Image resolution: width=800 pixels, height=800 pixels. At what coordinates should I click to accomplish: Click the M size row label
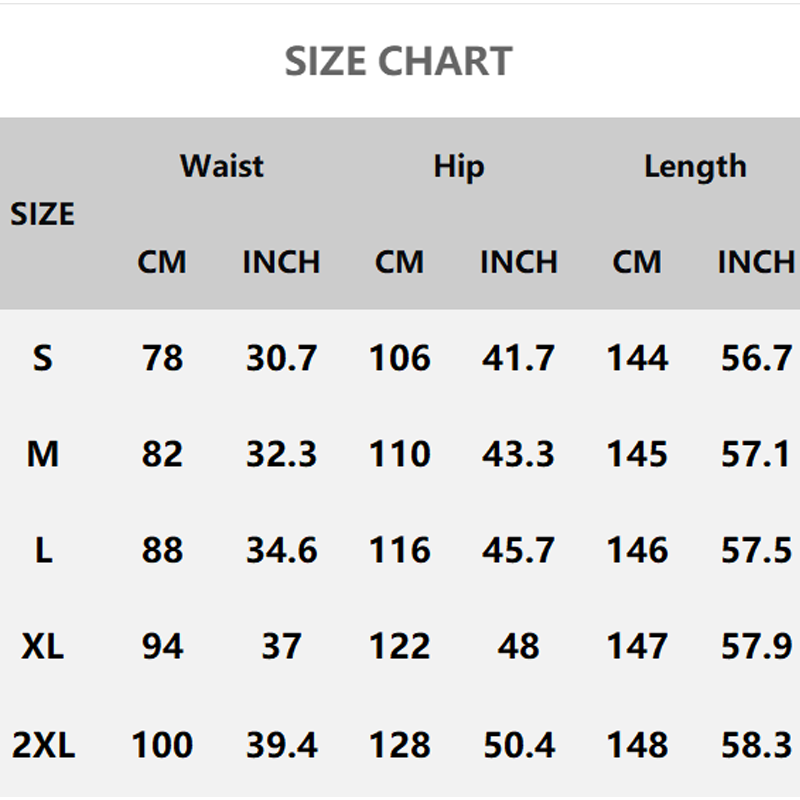click(x=42, y=454)
